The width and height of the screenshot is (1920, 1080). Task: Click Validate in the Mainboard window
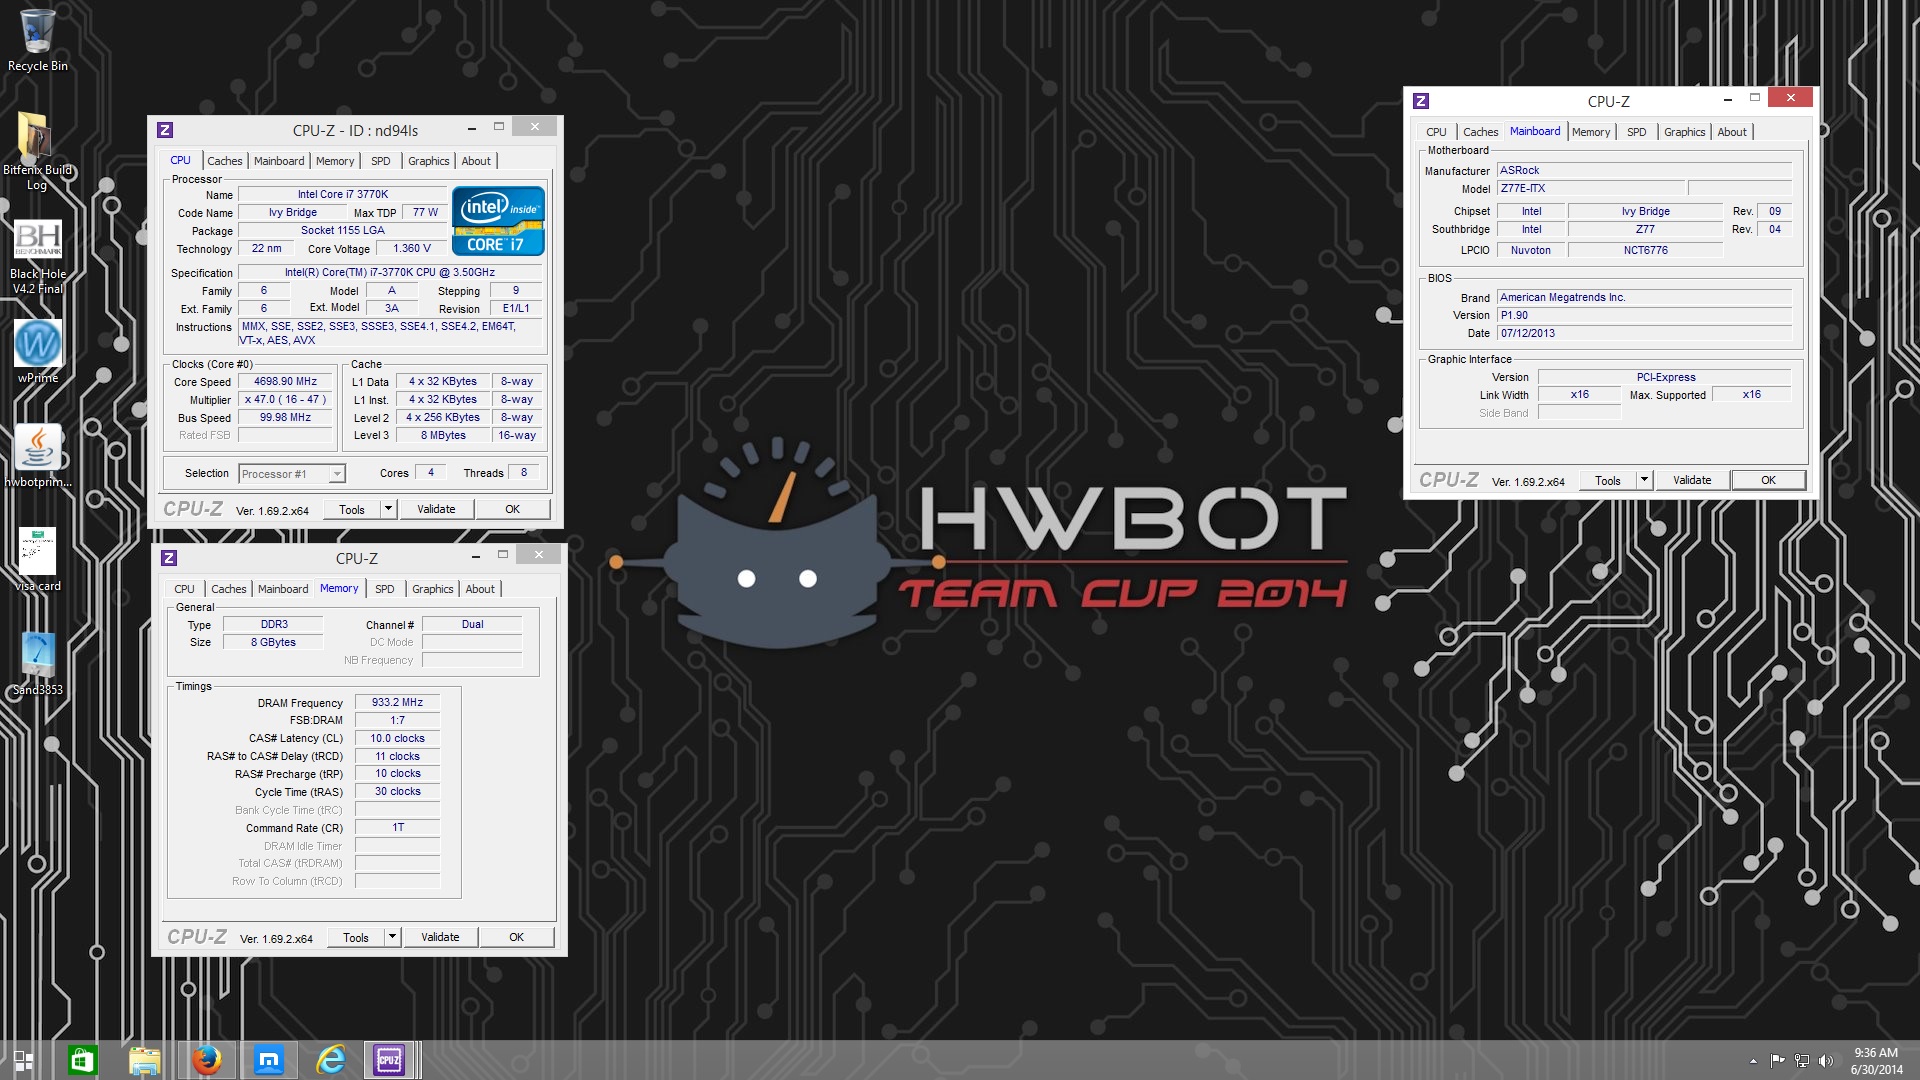[1692, 480]
